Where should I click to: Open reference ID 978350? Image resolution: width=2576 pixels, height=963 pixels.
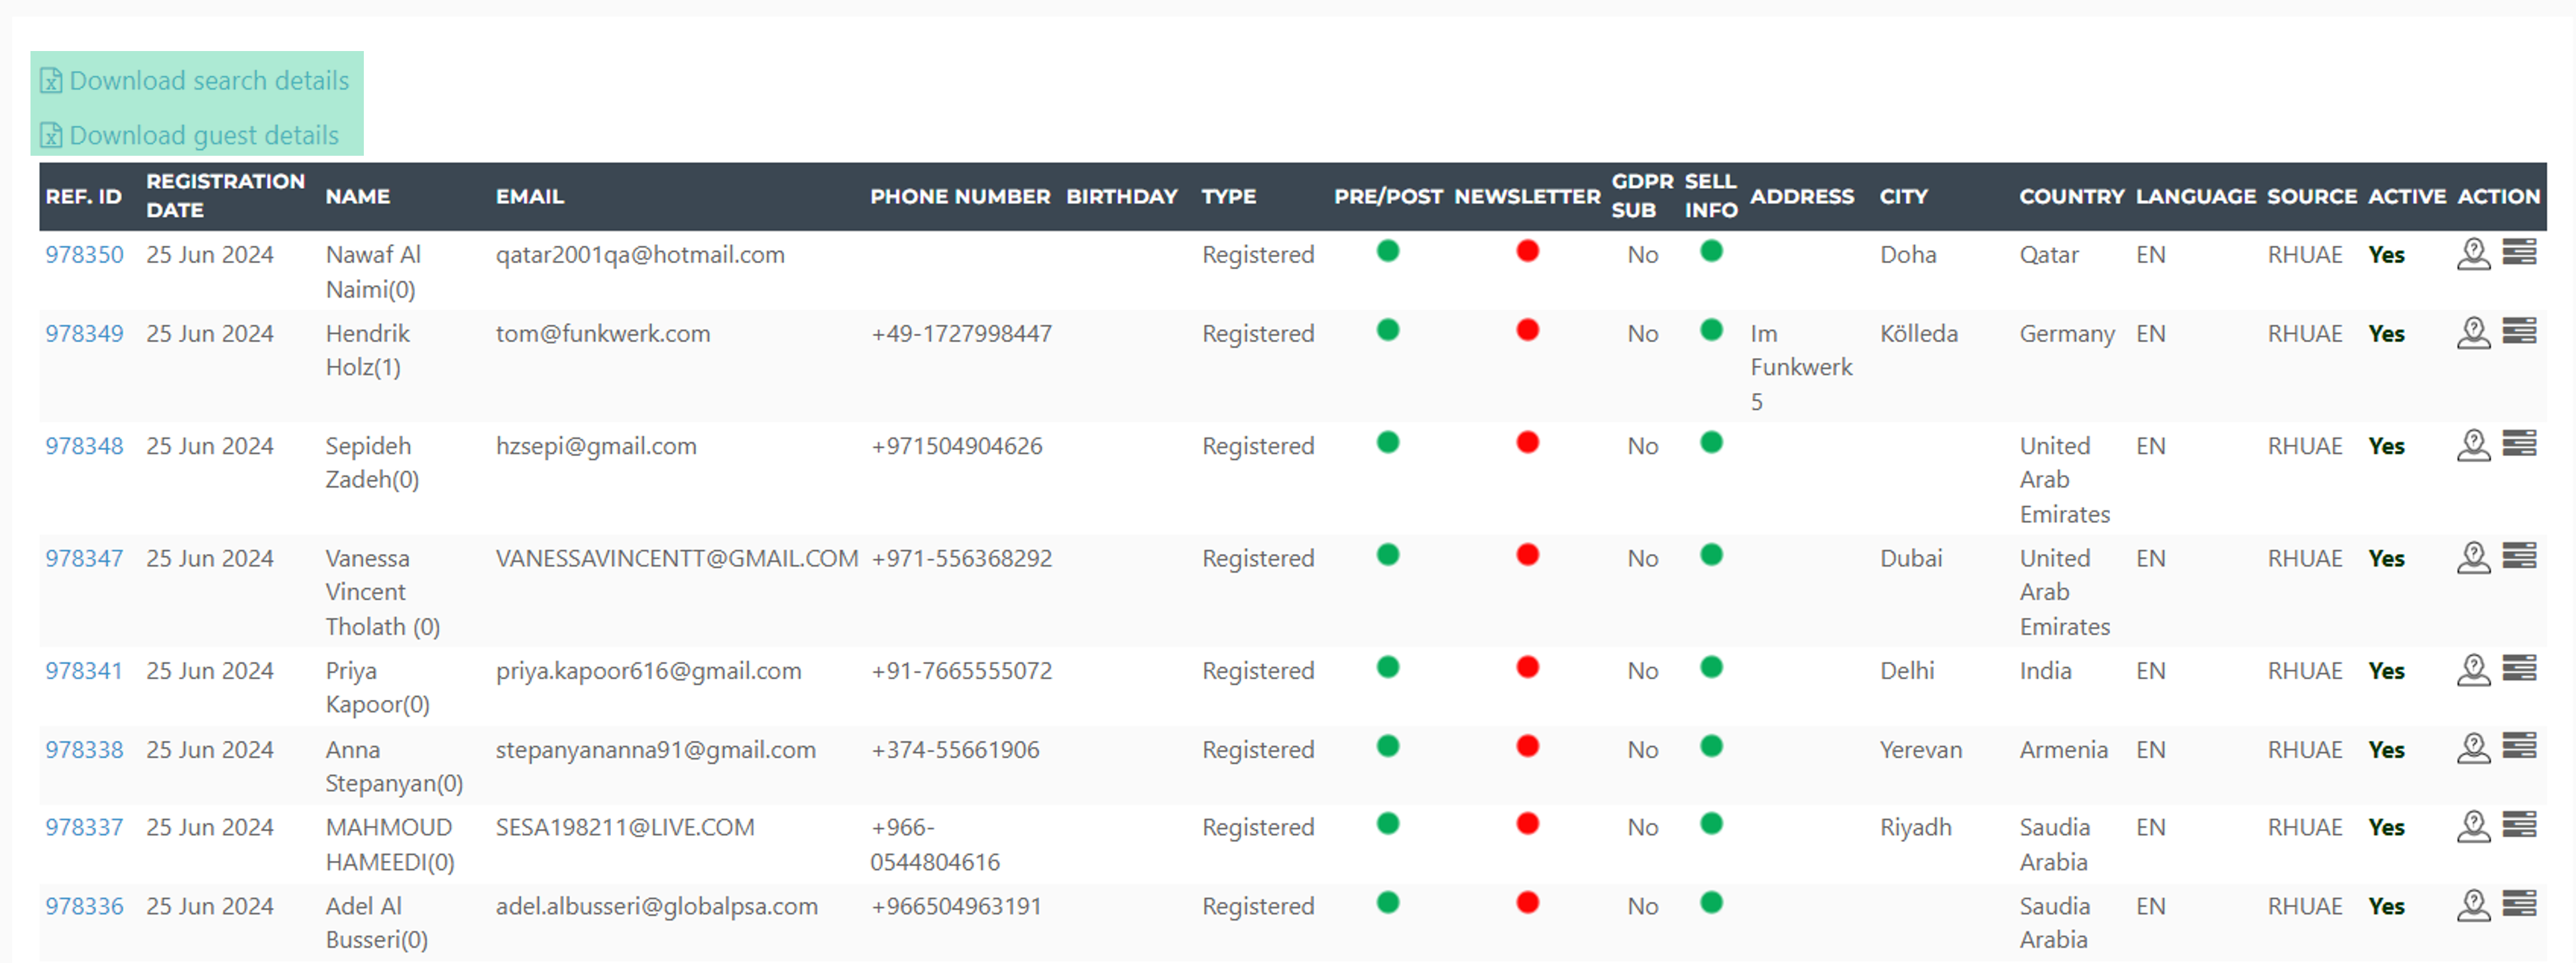(x=84, y=255)
